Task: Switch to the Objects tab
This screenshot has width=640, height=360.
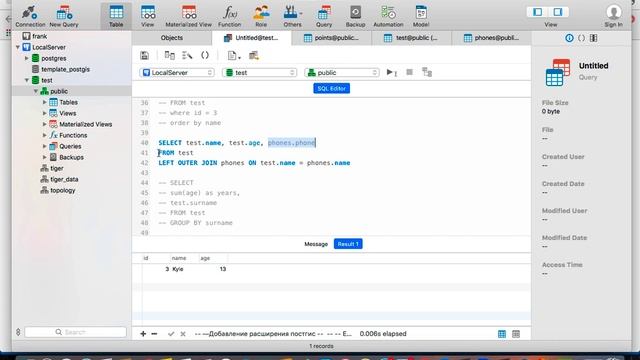Action: [x=172, y=38]
